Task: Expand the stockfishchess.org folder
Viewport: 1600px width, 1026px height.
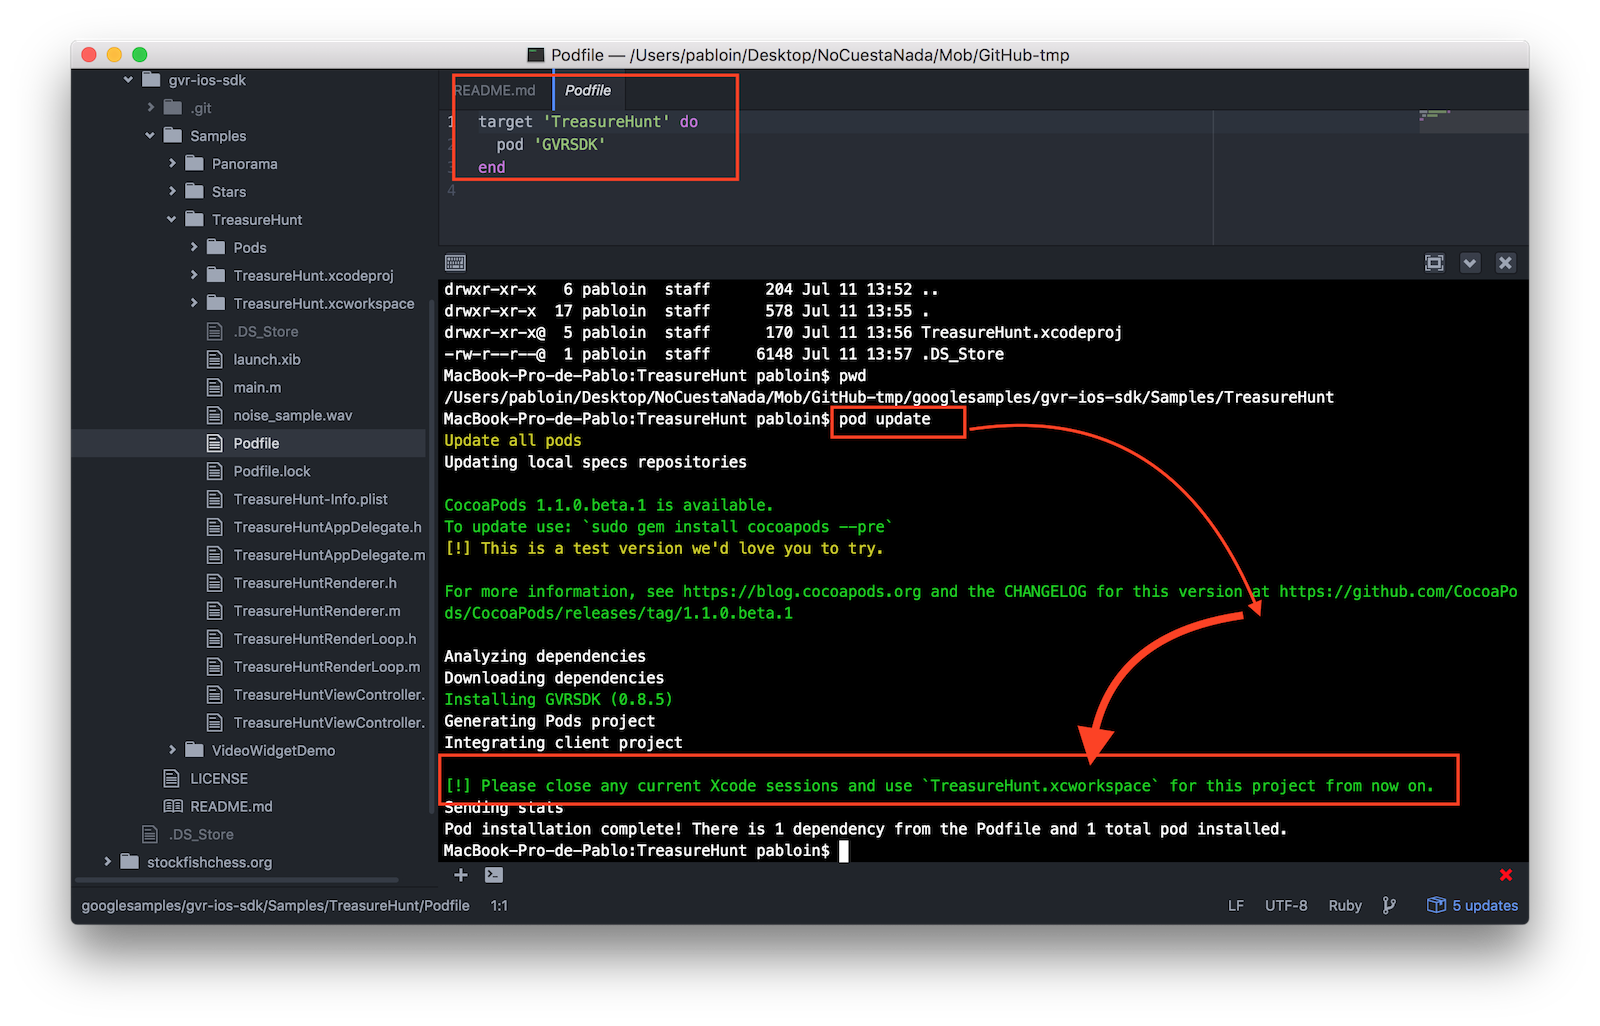Action: (x=107, y=862)
